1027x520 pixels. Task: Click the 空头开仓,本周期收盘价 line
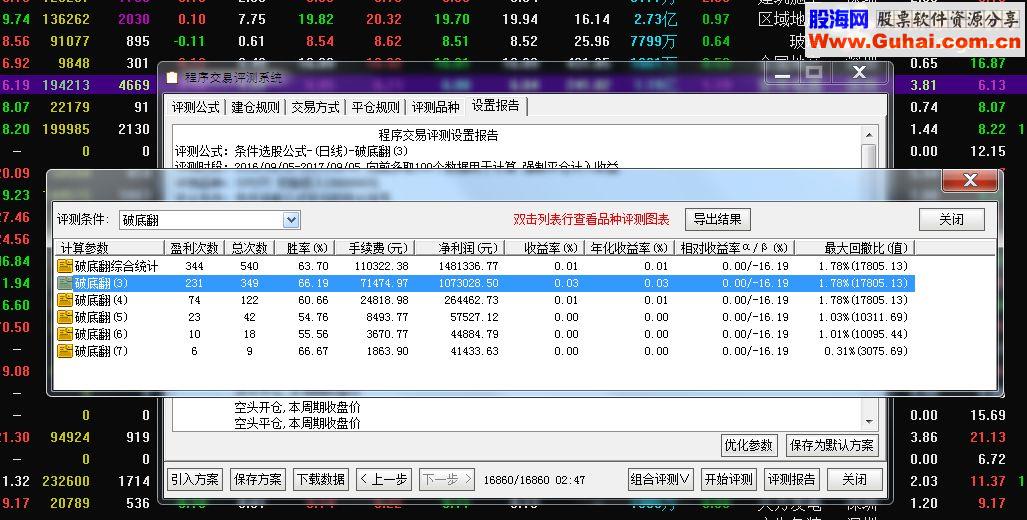coord(297,407)
